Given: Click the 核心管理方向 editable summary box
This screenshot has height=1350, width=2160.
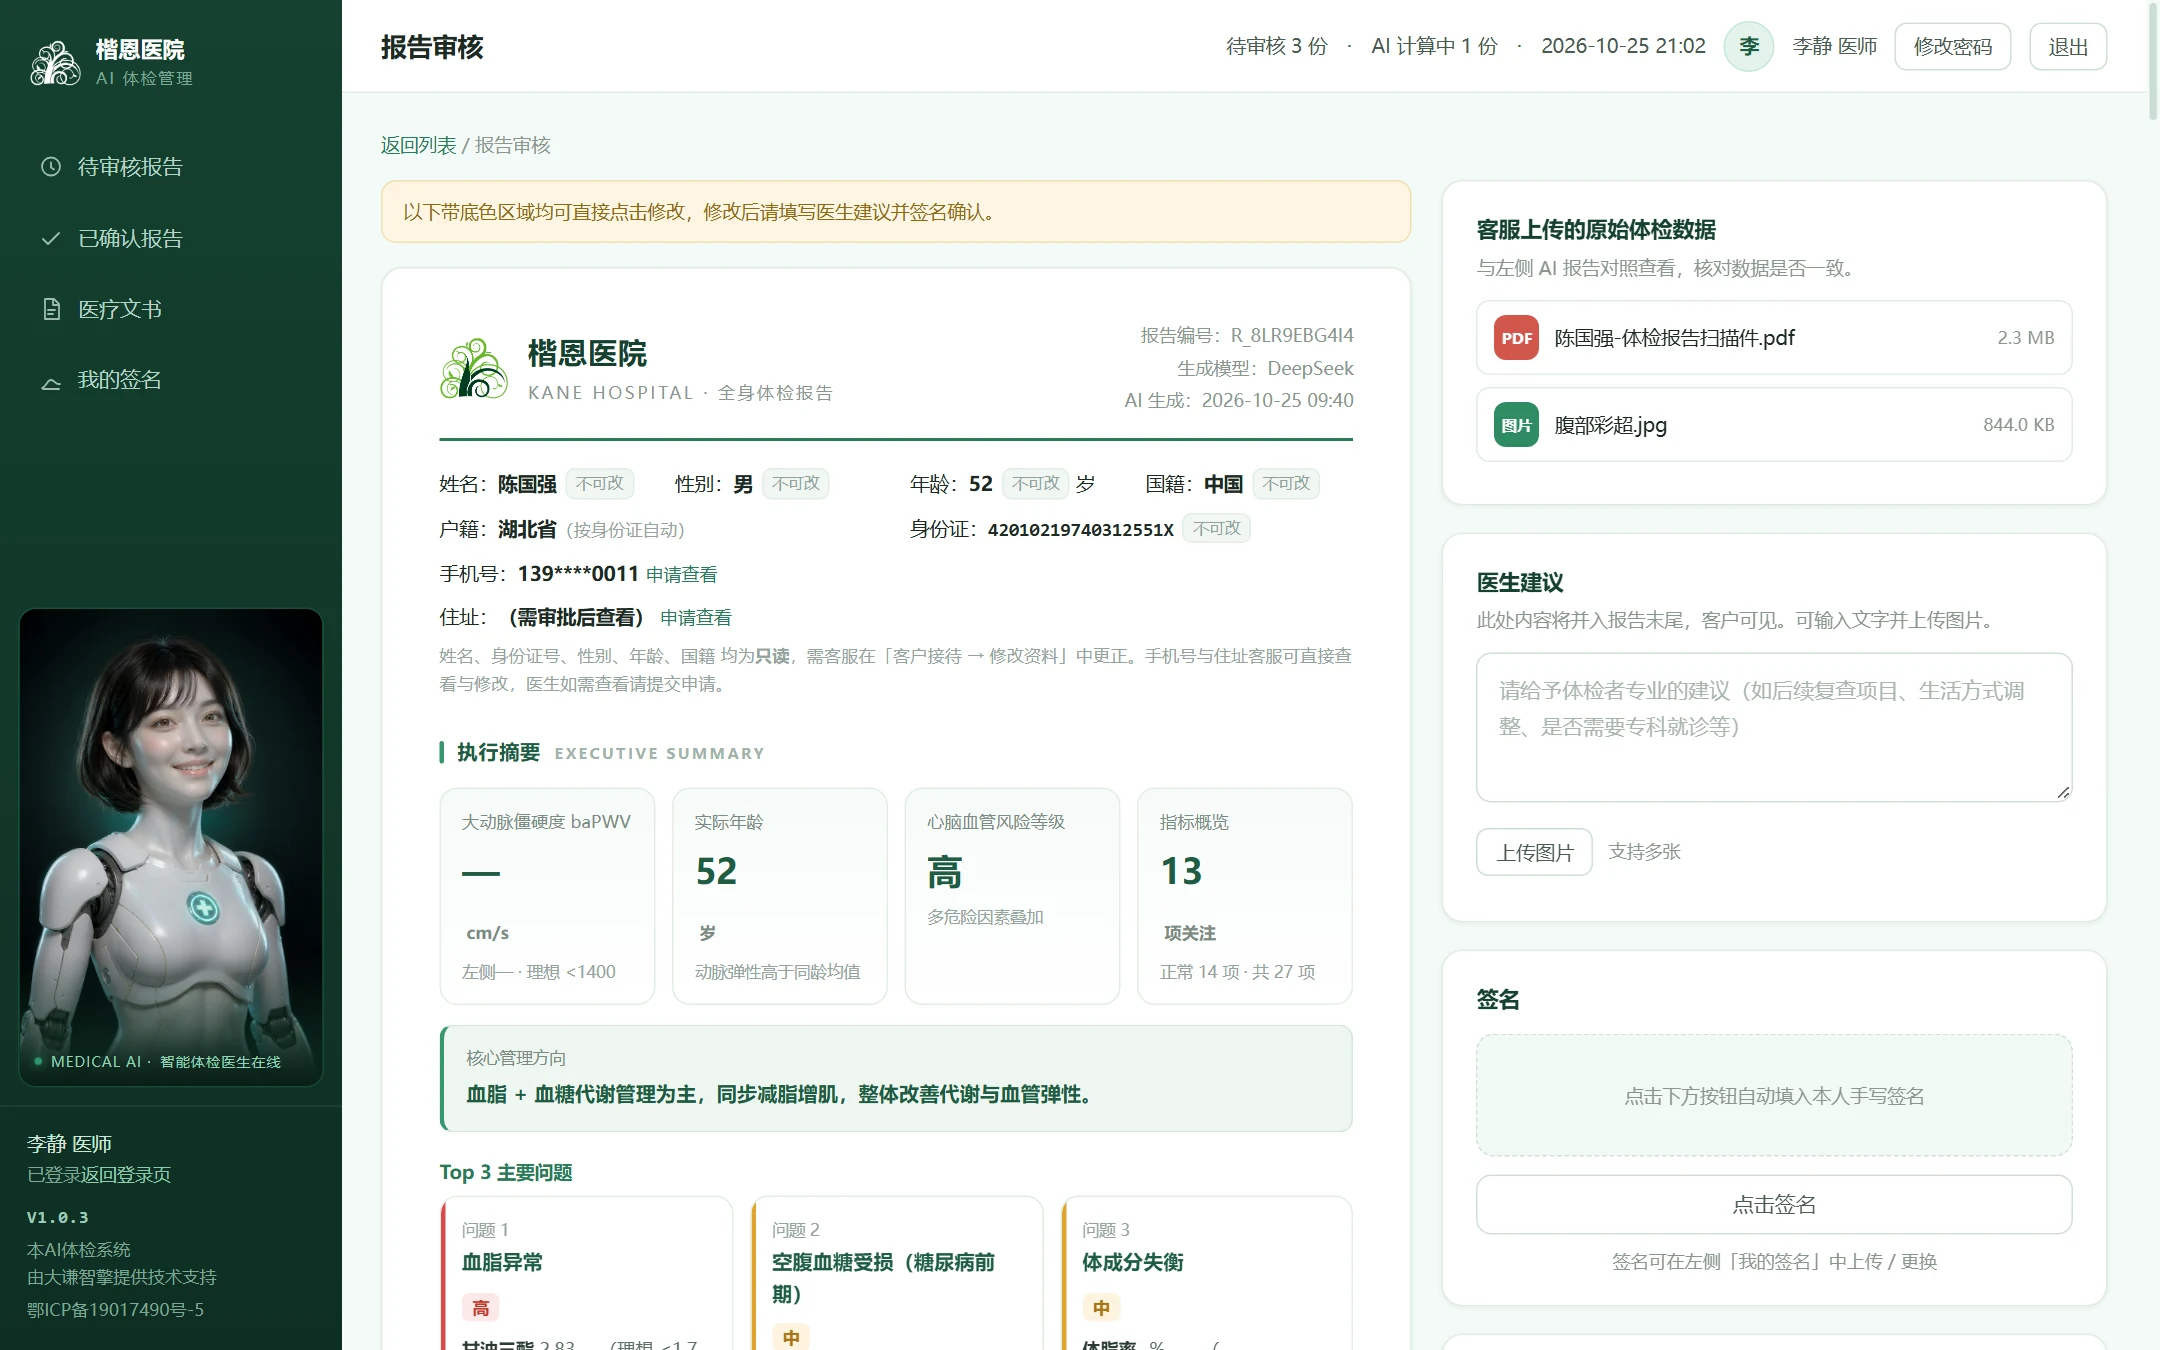Looking at the screenshot, I should 896,1078.
